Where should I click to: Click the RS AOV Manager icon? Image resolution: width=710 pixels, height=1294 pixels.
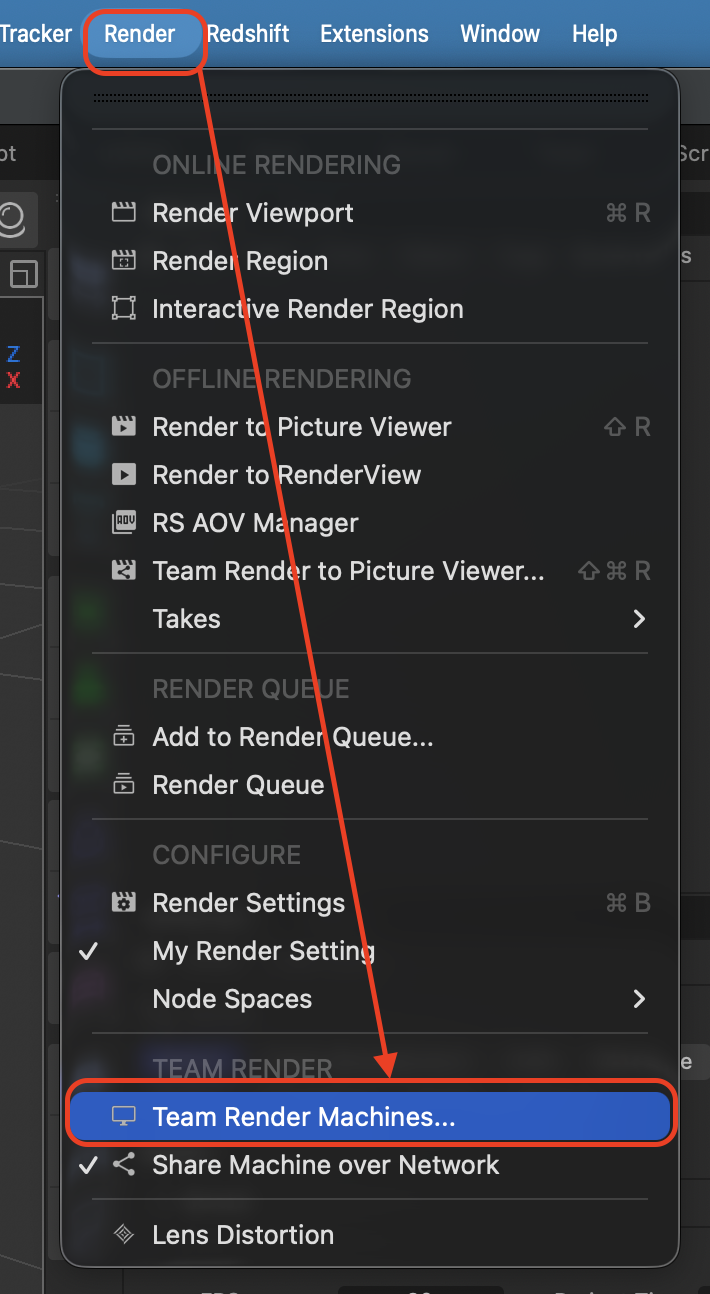point(124,522)
